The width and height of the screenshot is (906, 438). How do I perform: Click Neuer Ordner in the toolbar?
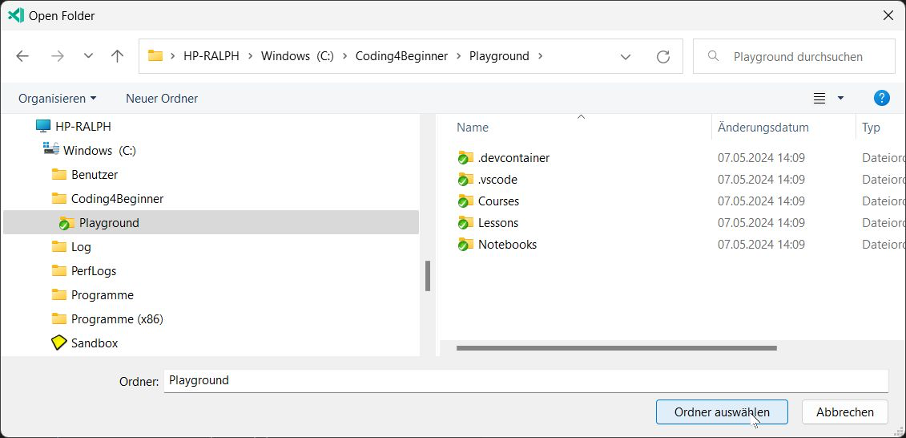(162, 98)
